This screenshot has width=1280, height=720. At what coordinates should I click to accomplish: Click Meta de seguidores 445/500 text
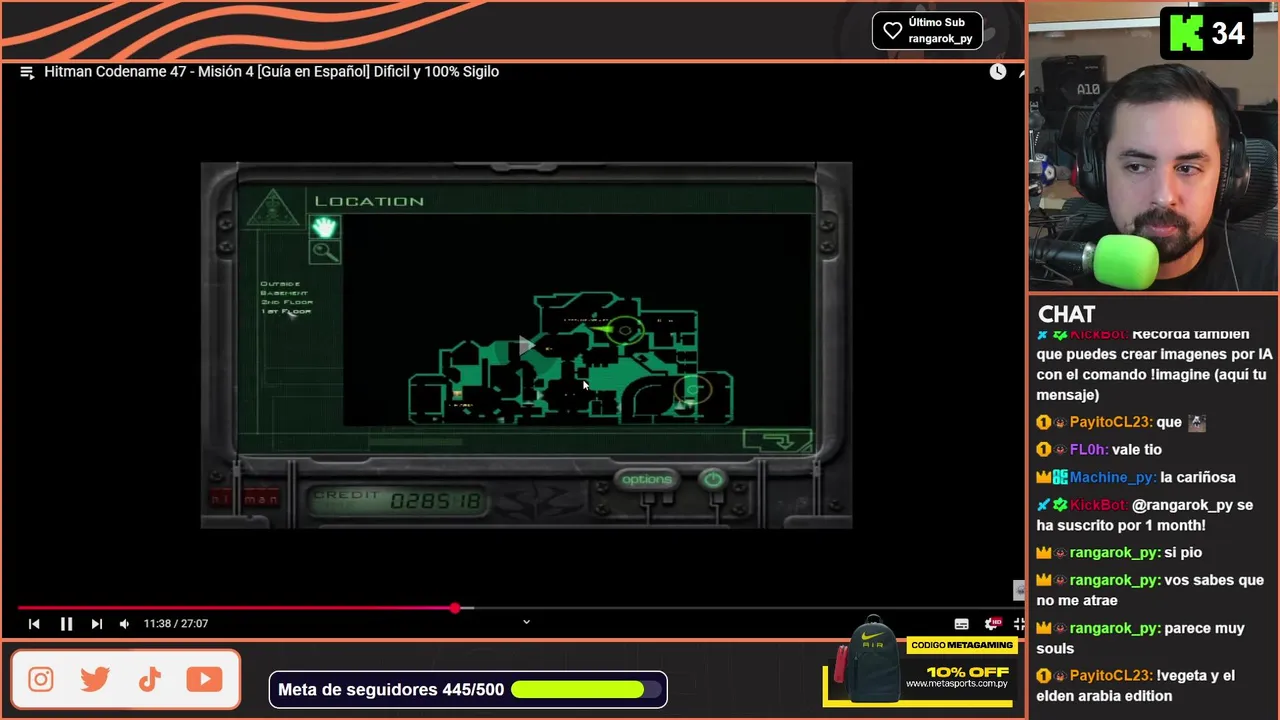coord(391,690)
